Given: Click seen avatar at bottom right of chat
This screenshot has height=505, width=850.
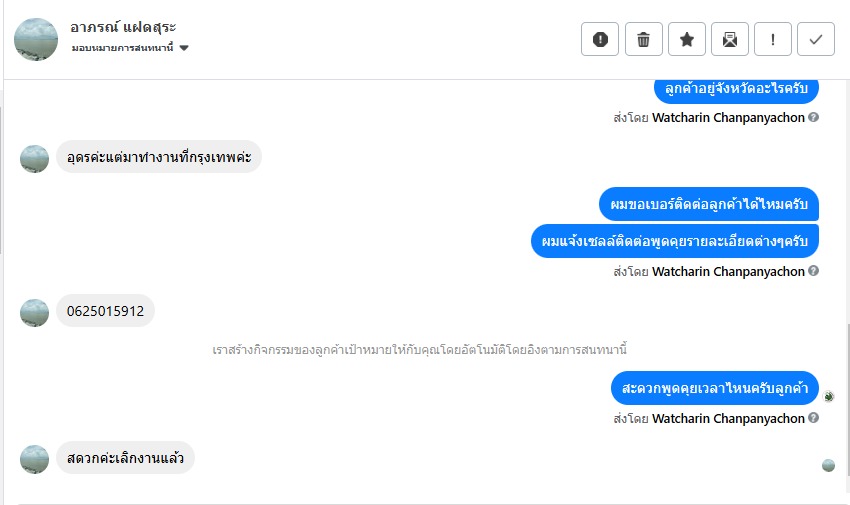Looking at the screenshot, I should pos(828,465).
